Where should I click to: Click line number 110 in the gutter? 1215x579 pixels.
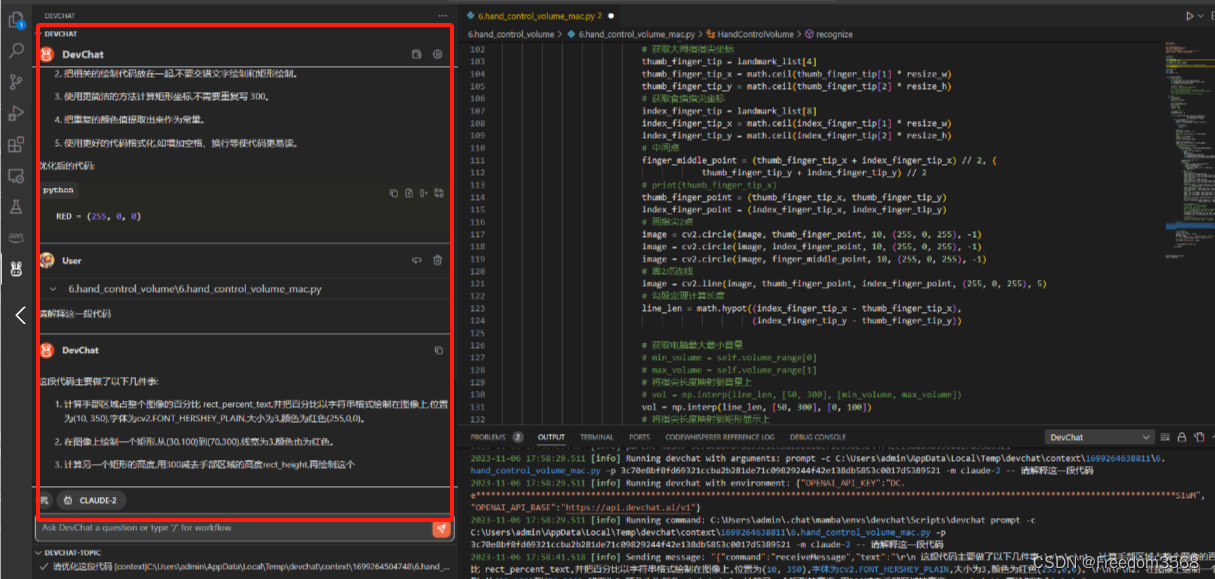[476, 148]
